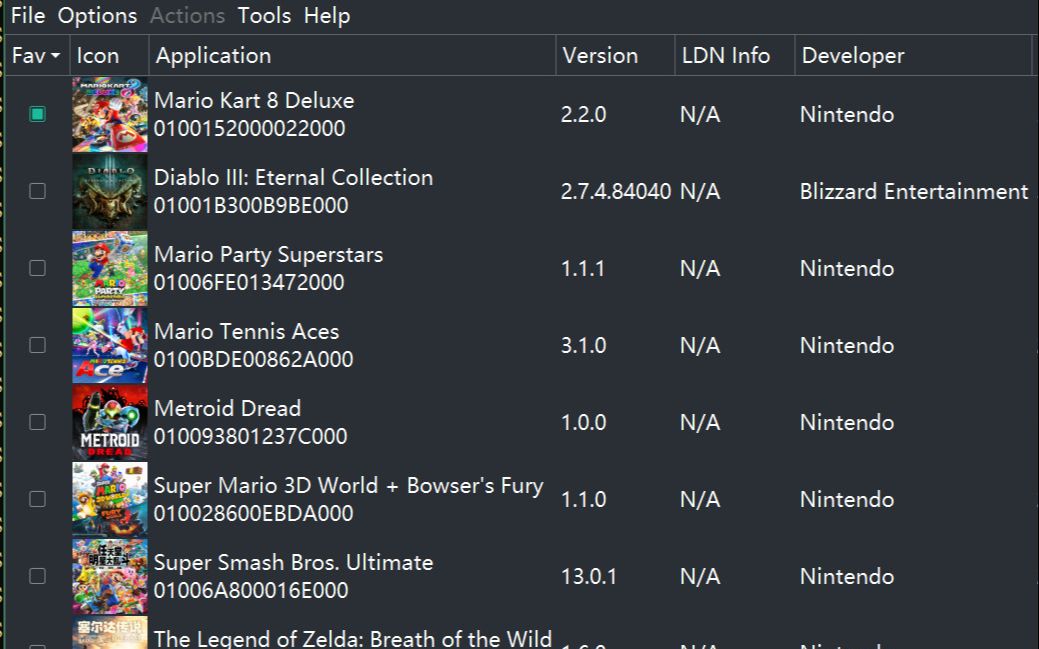The image size is (1039, 649).
Task: Click the Mario Tennis Aces cover icon
Action: (x=110, y=345)
